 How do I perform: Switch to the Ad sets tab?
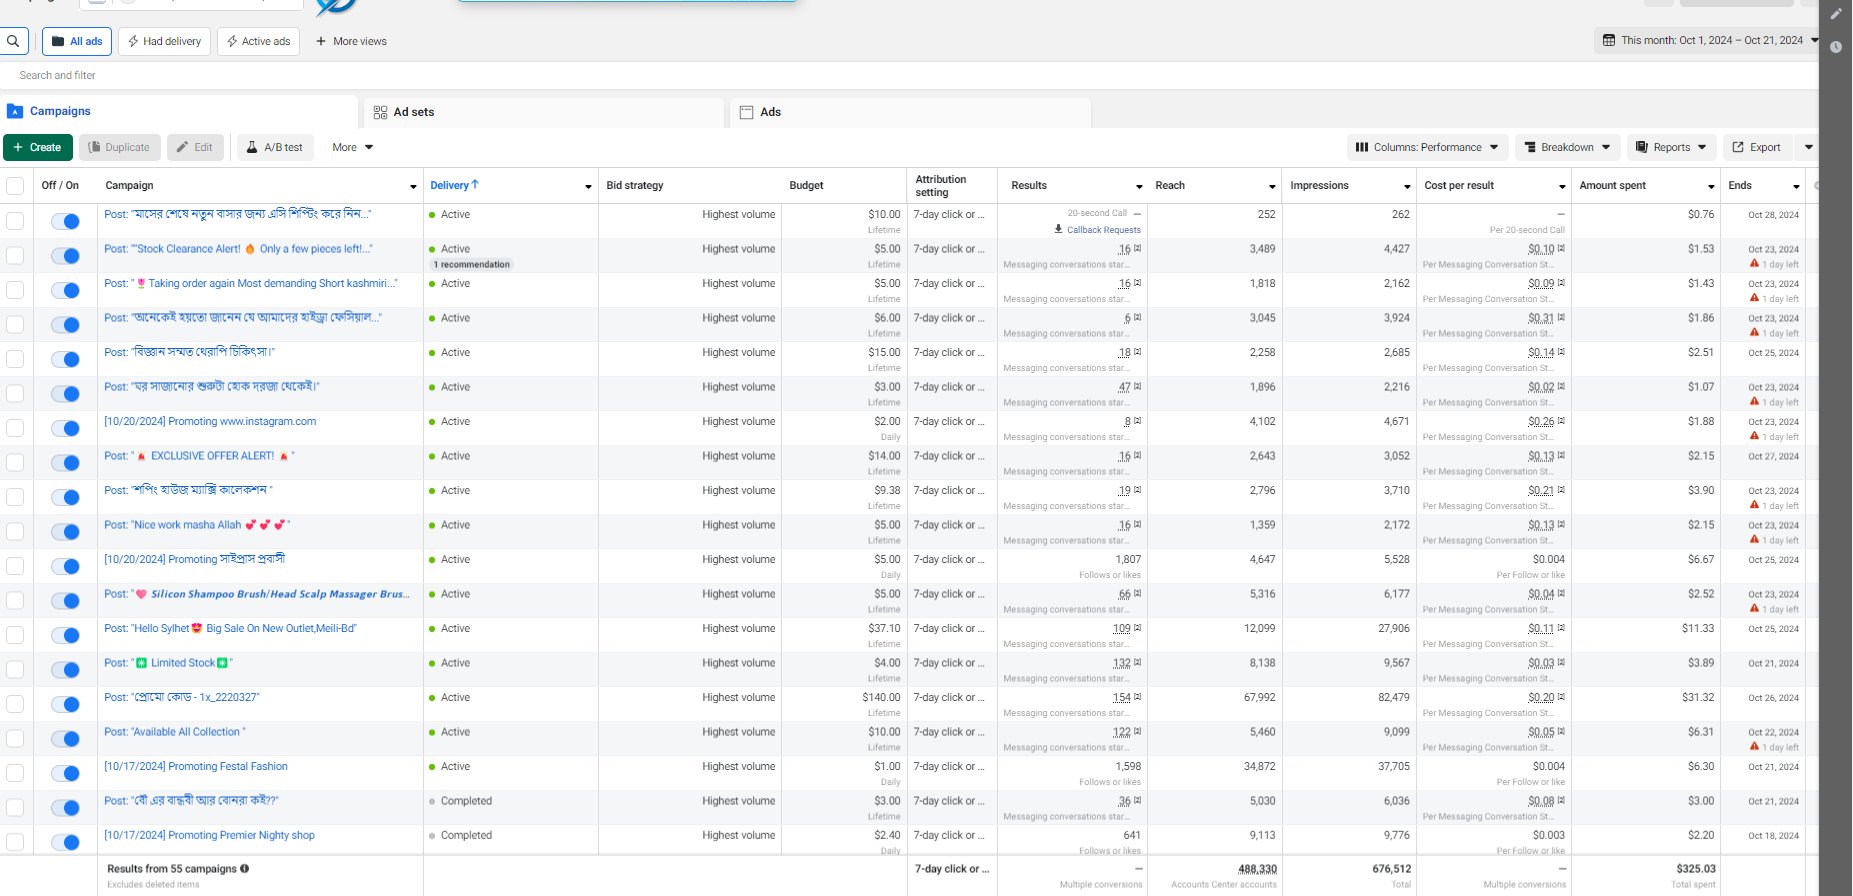[x=543, y=112]
